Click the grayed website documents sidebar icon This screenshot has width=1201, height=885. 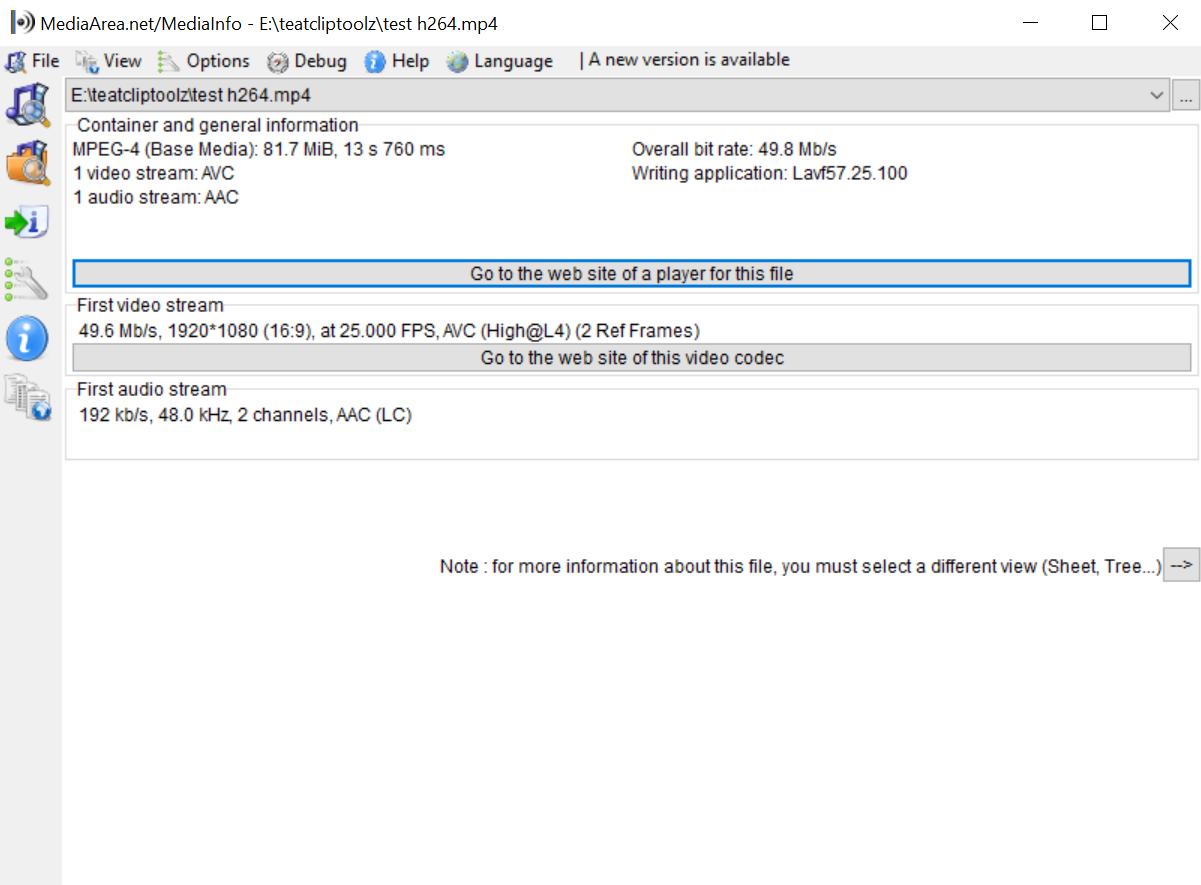(x=28, y=397)
